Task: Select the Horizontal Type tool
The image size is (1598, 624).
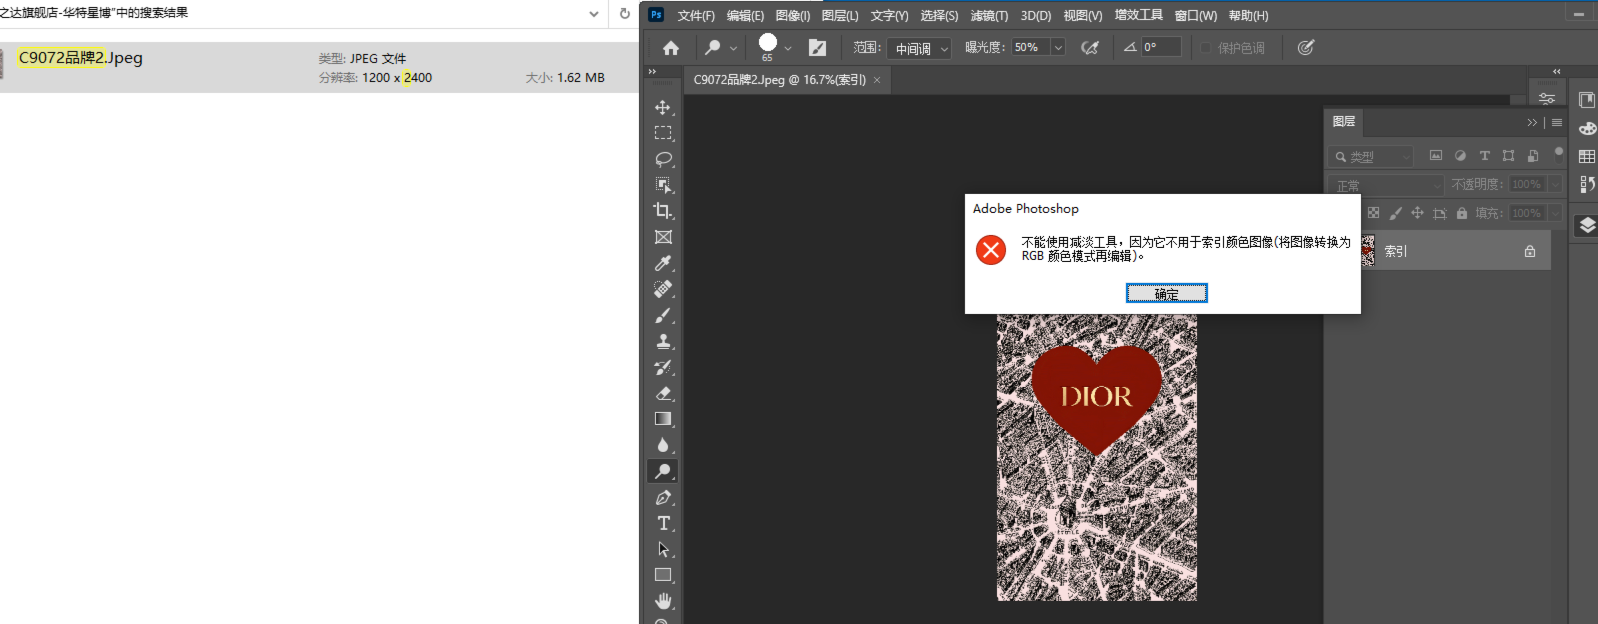Action: pyautogui.click(x=662, y=523)
